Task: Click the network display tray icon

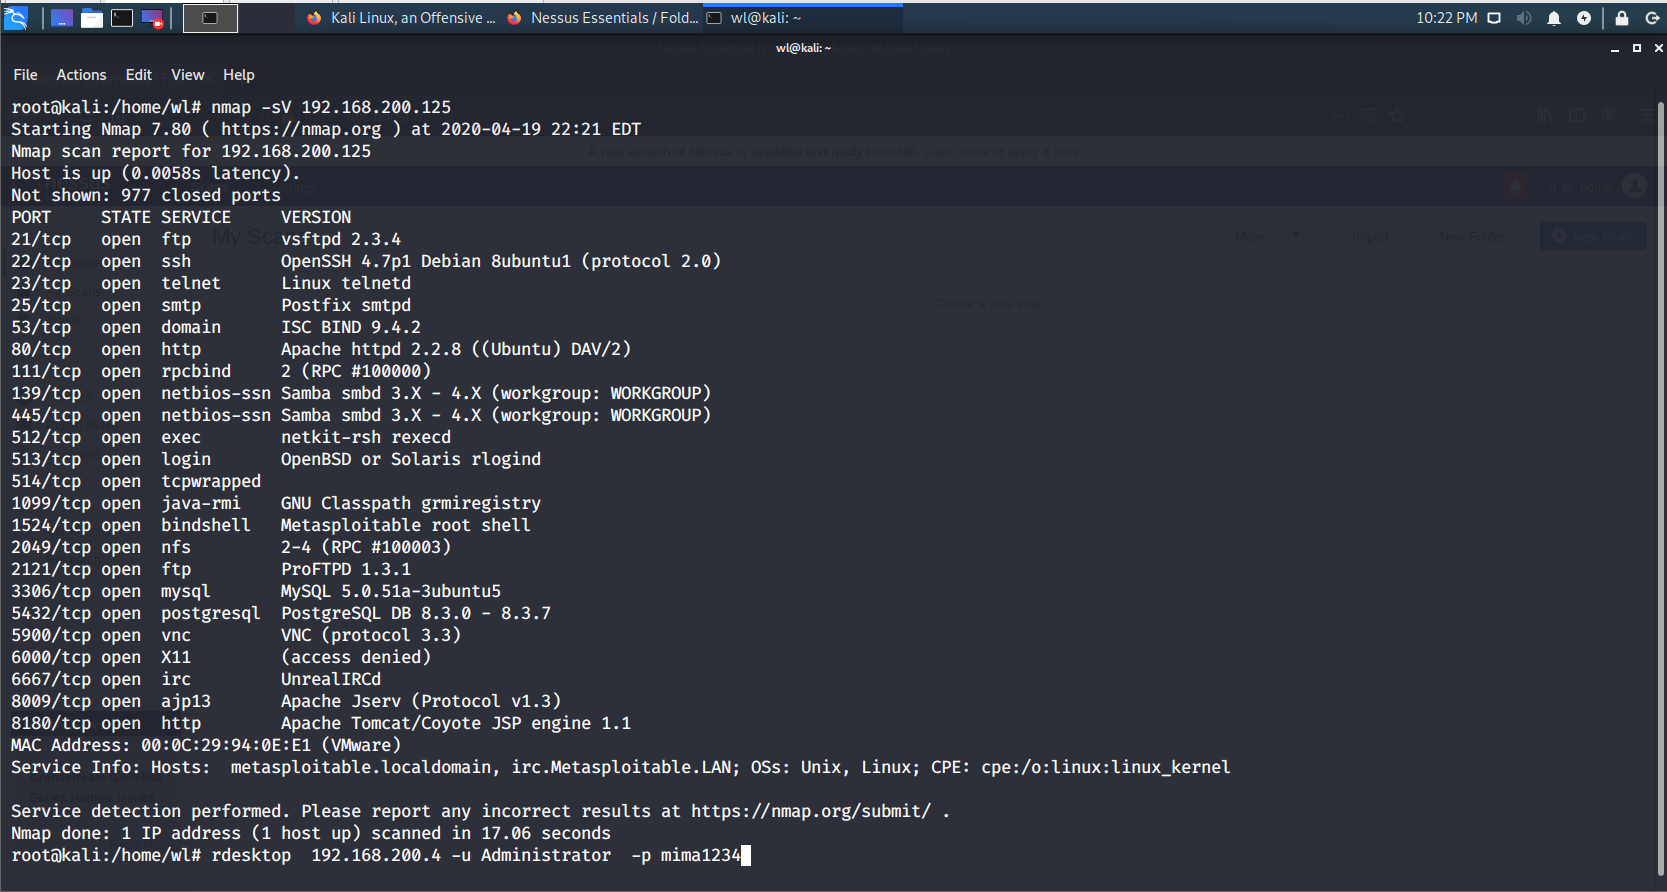Action: click(x=1494, y=18)
